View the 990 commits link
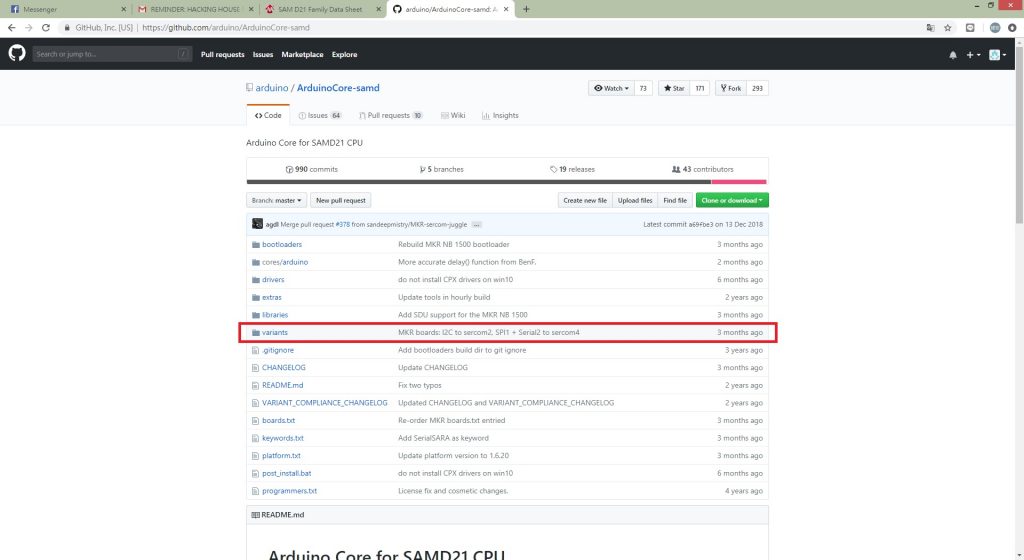Image resolution: width=1024 pixels, height=560 pixels. [x=312, y=169]
